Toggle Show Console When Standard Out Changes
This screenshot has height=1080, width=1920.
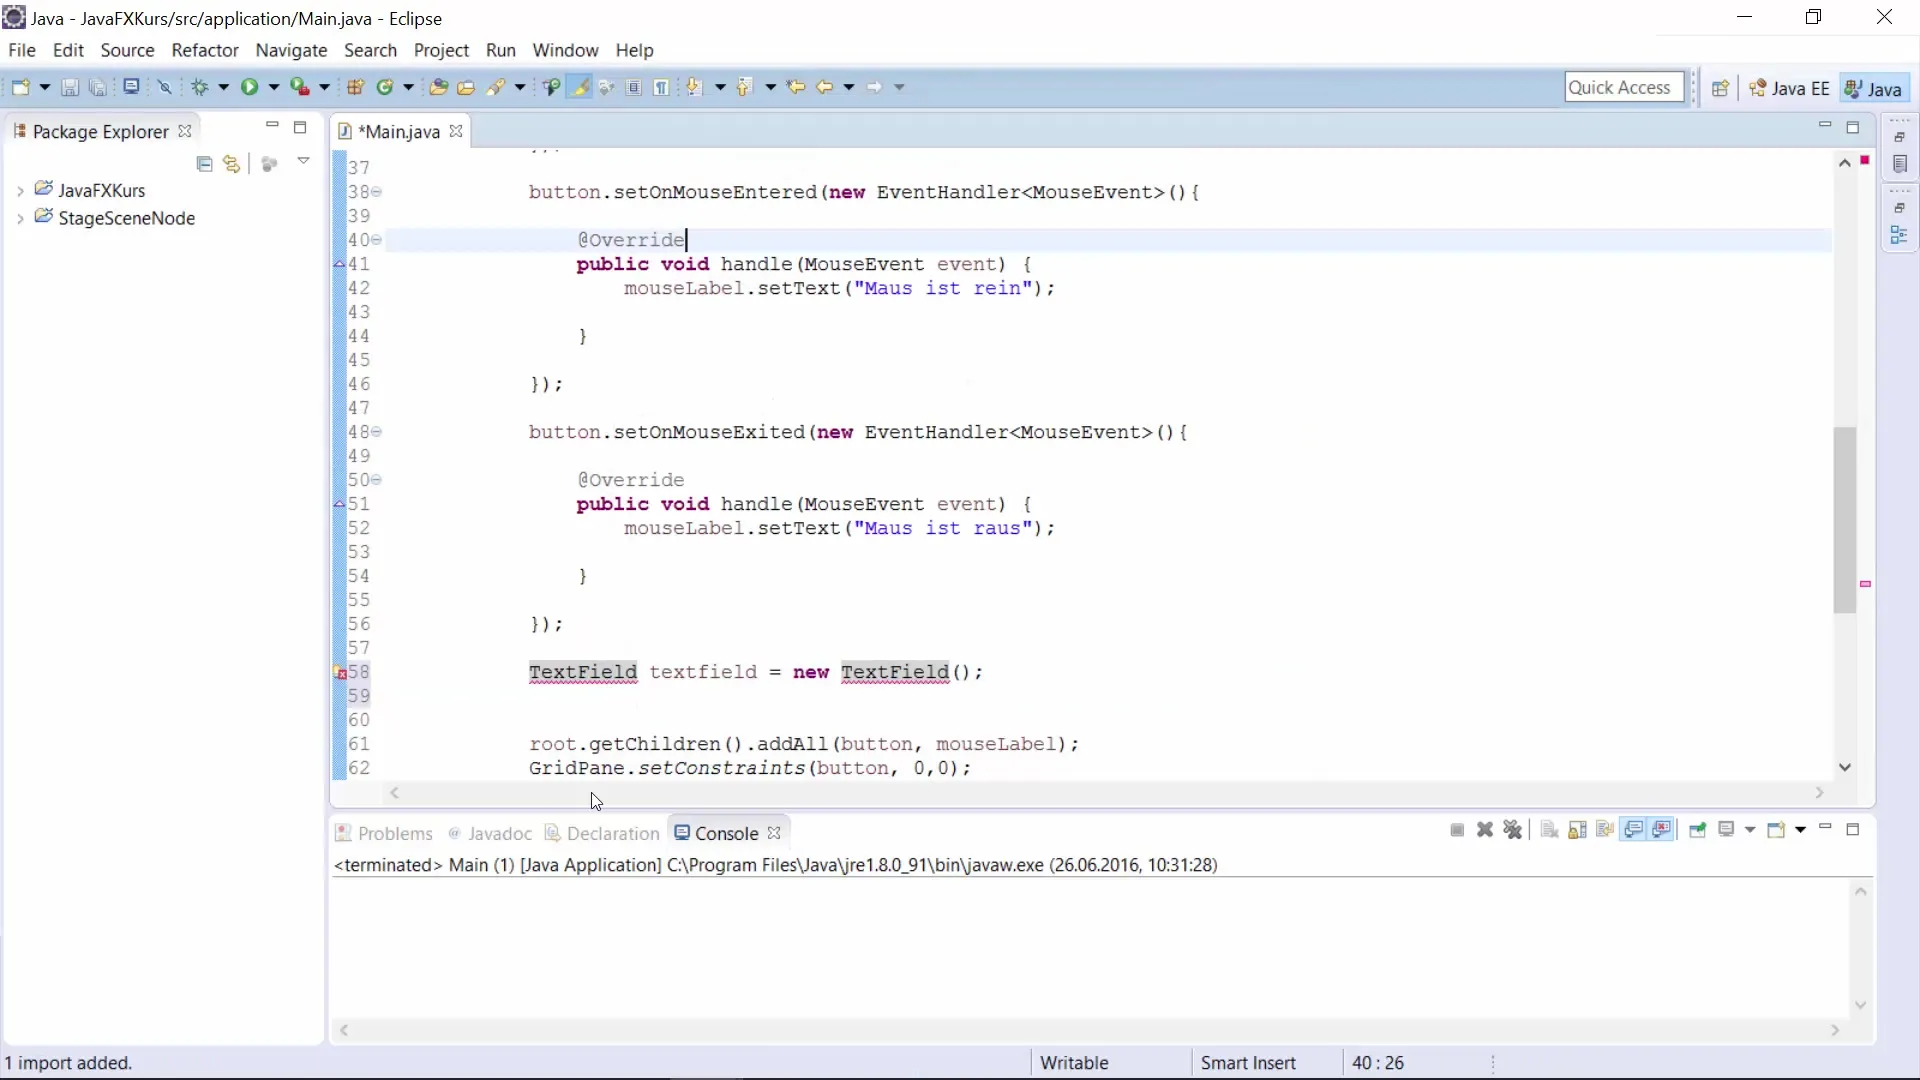pos(1634,830)
